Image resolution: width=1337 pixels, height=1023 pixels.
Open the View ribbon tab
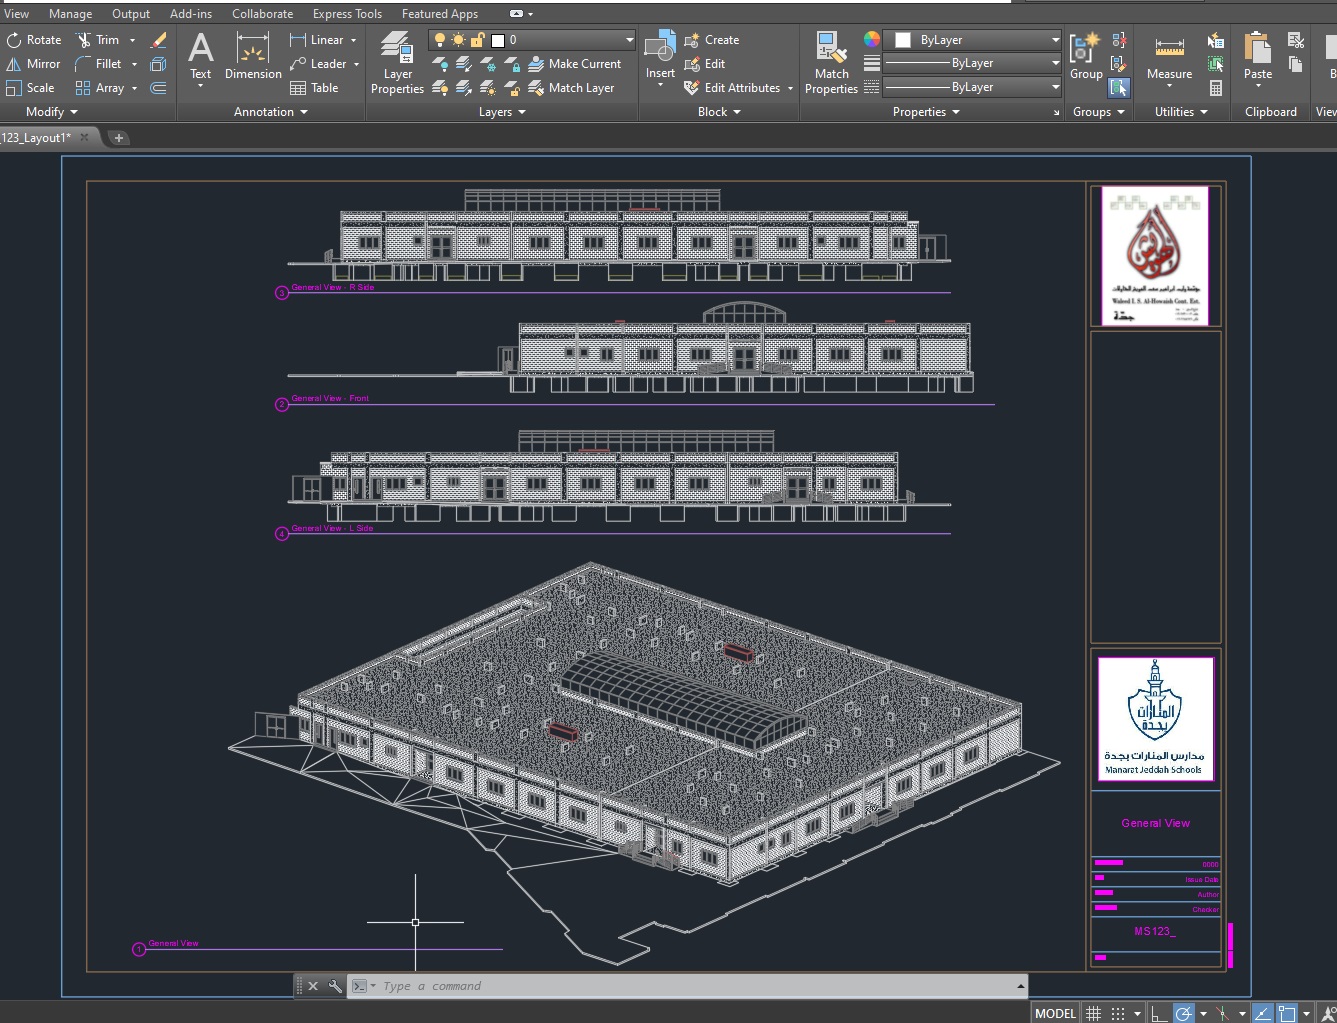pyautogui.click(x=17, y=14)
